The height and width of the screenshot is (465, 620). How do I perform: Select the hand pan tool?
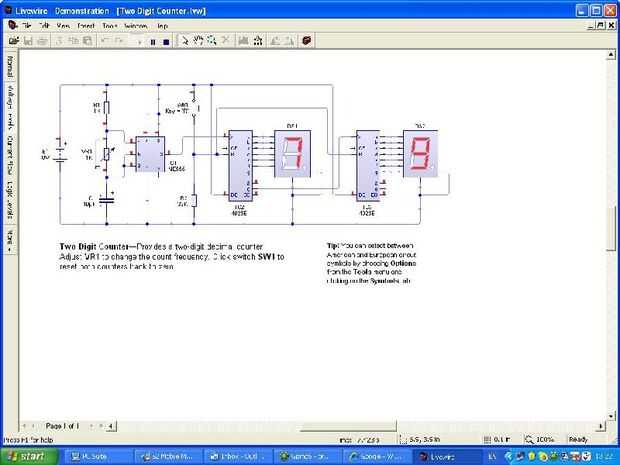coord(198,41)
